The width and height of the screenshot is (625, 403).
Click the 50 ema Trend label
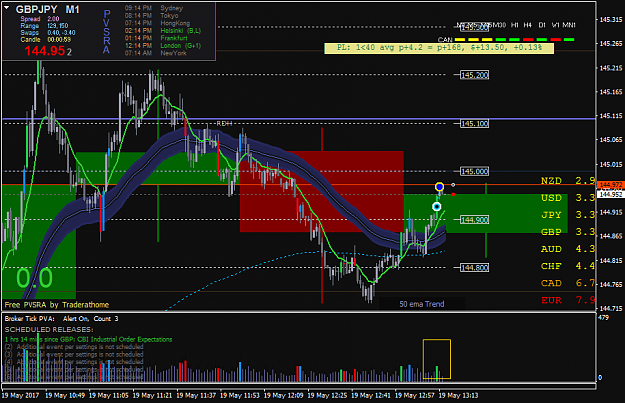click(x=422, y=304)
